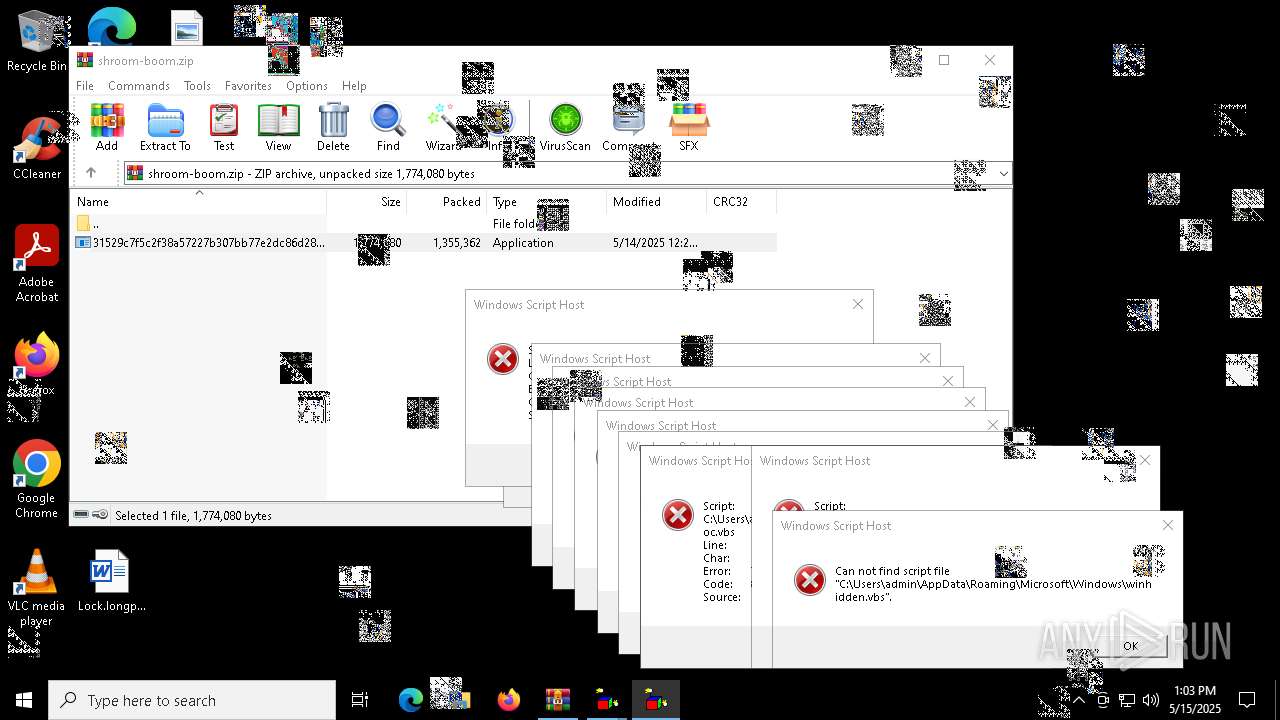Screen dimensions: 1280x720
Task: Click OK on the script-not-found error dialog
Action: click(x=1129, y=646)
